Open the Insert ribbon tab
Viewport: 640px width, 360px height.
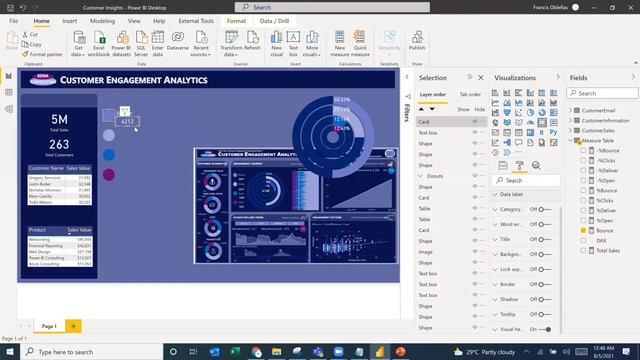pos(70,21)
